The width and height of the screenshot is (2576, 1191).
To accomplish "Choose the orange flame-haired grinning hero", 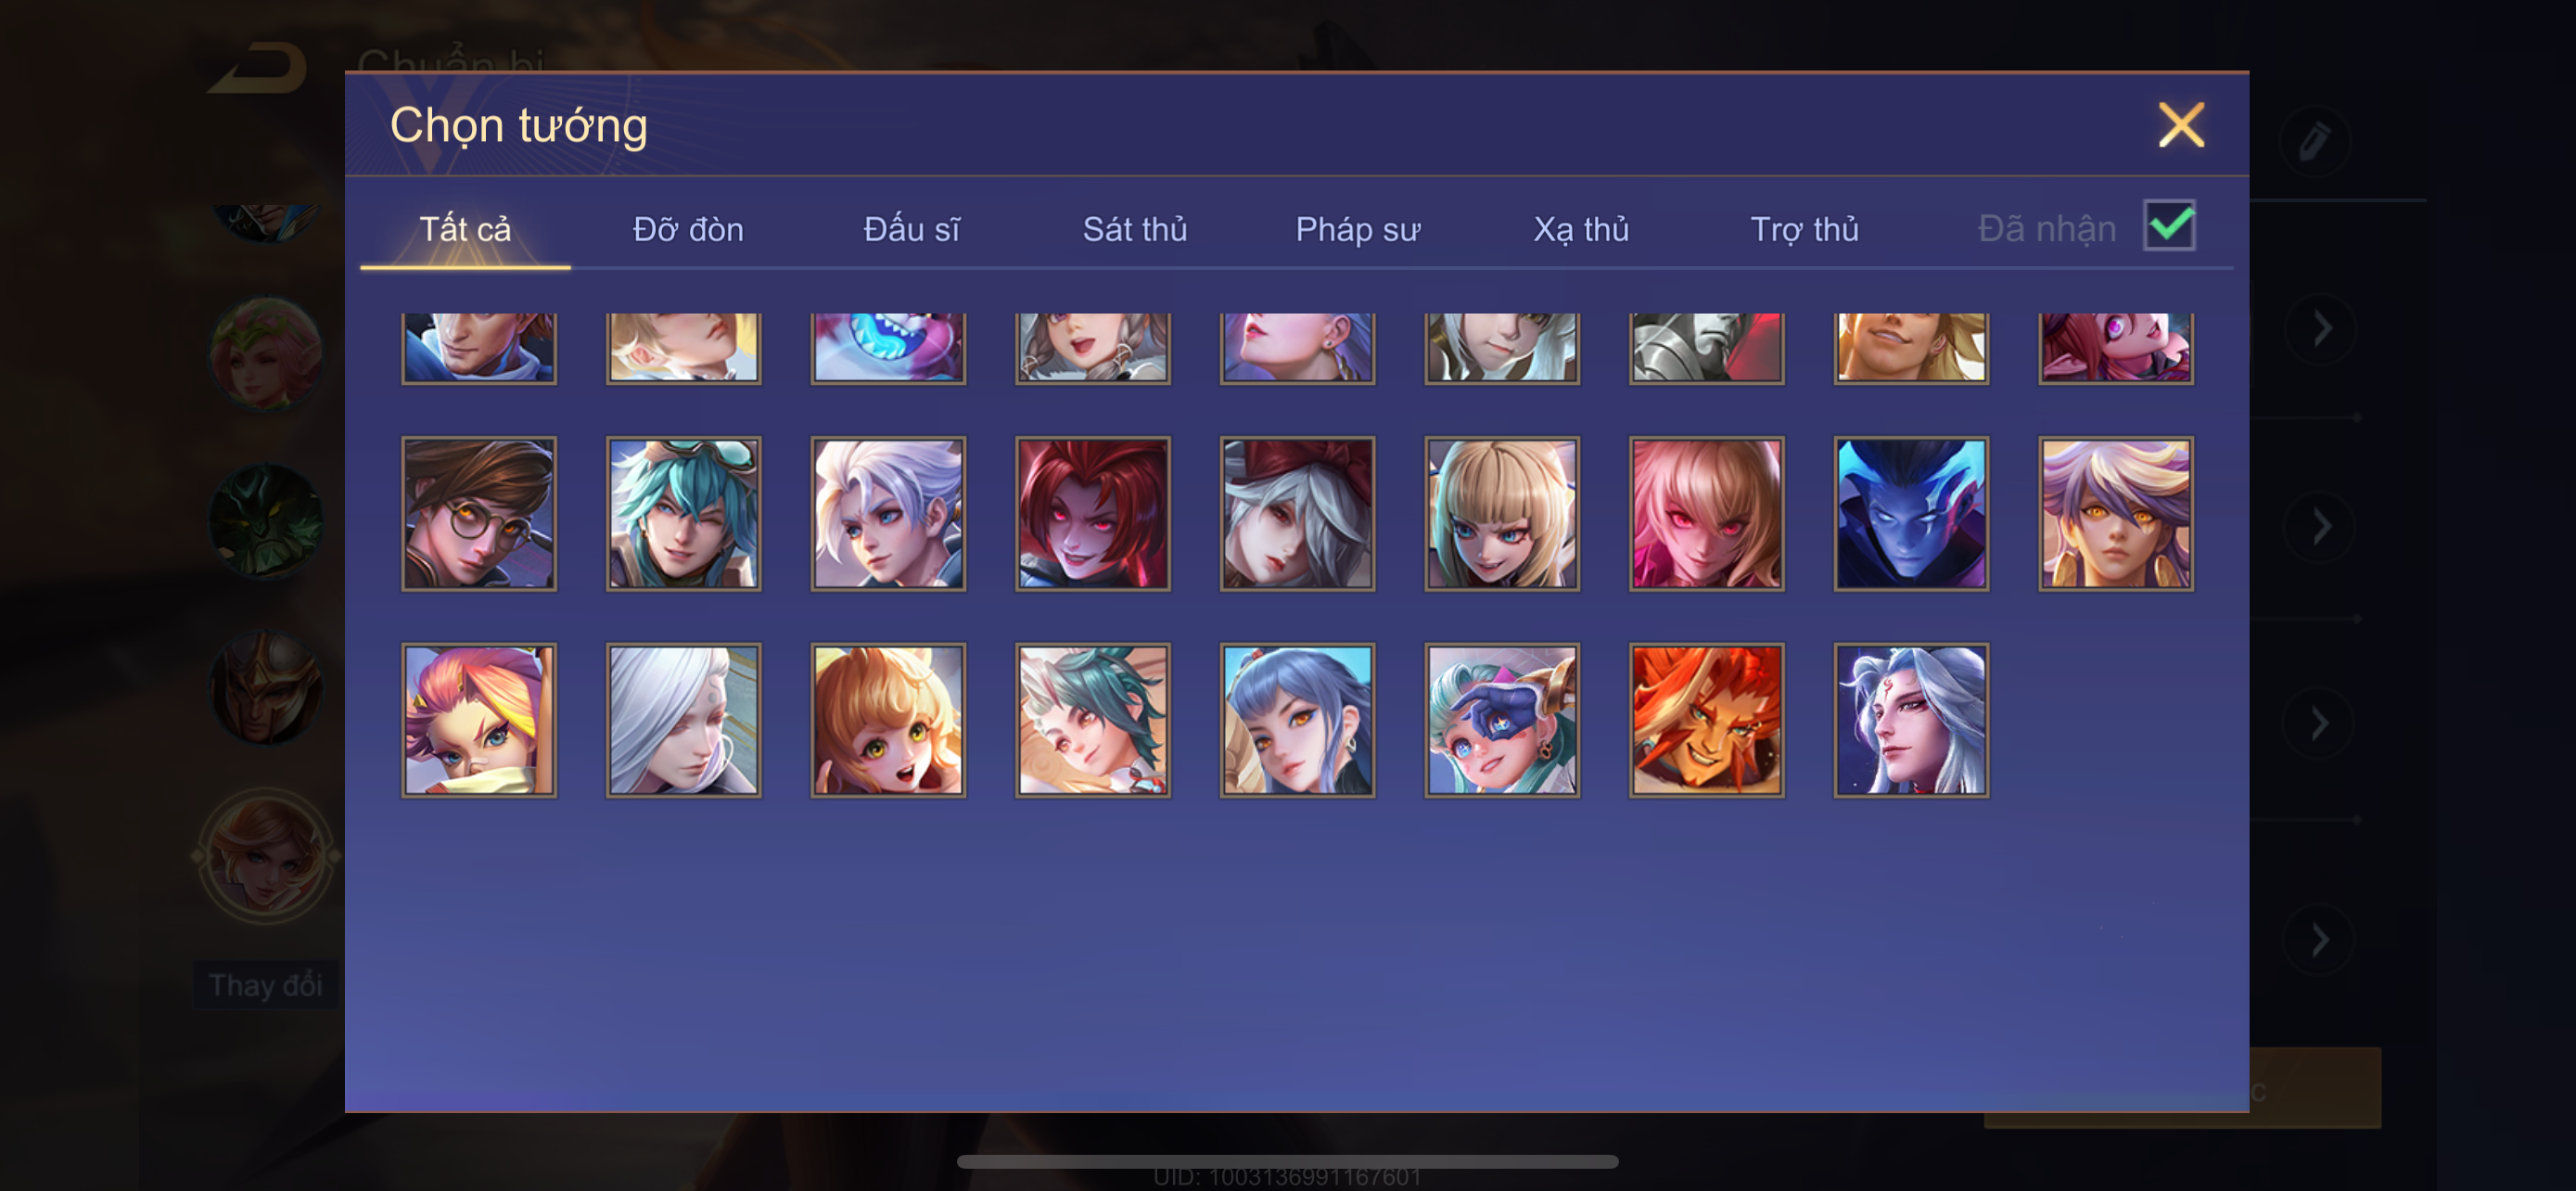I will tap(1707, 720).
